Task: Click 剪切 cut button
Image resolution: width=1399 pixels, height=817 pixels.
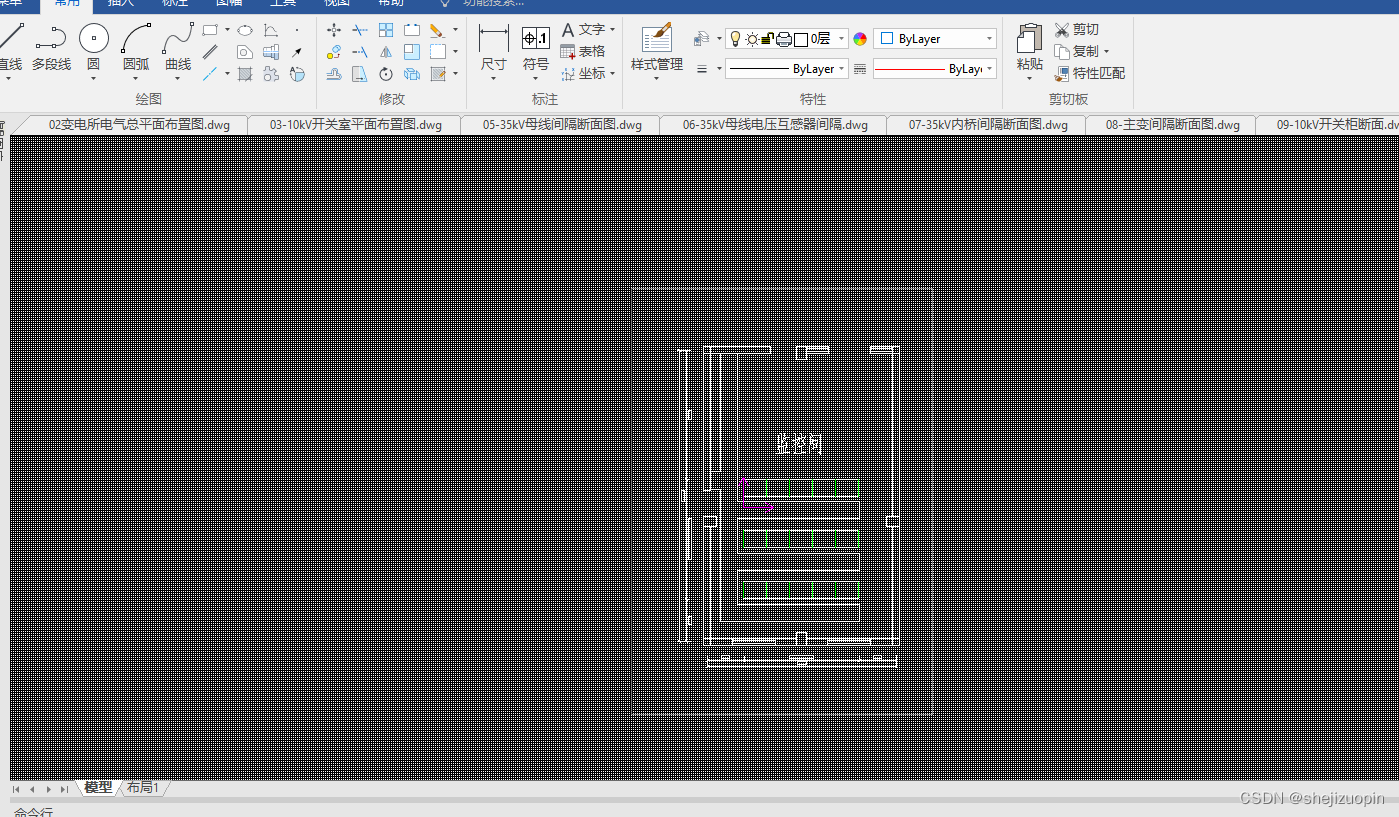Action: click(x=1076, y=30)
